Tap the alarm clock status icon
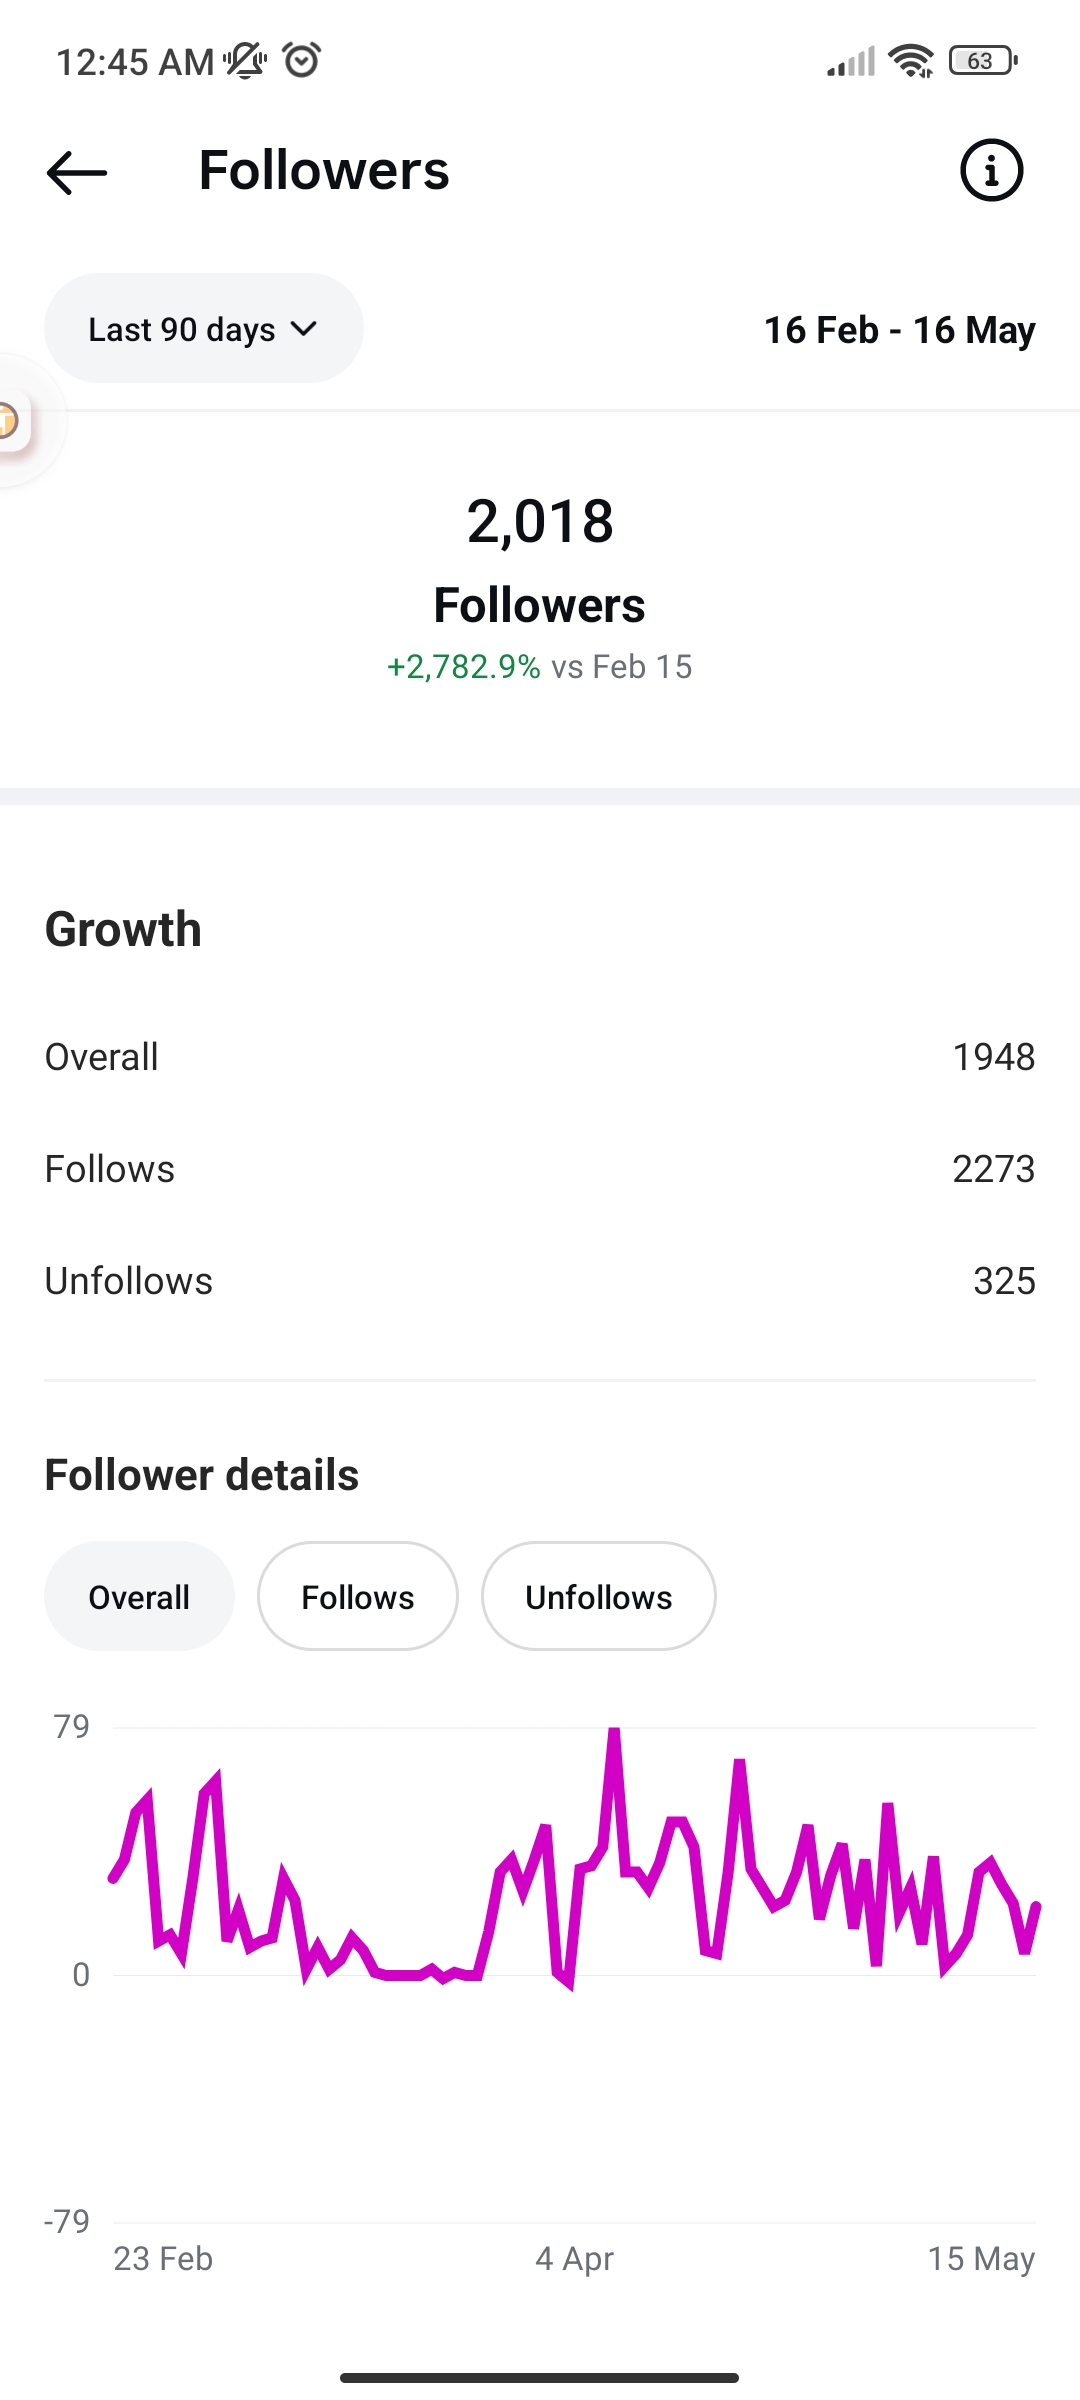The width and height of the screenshot is (1080, 2400). pyautogui.click(x=302, y=61)
